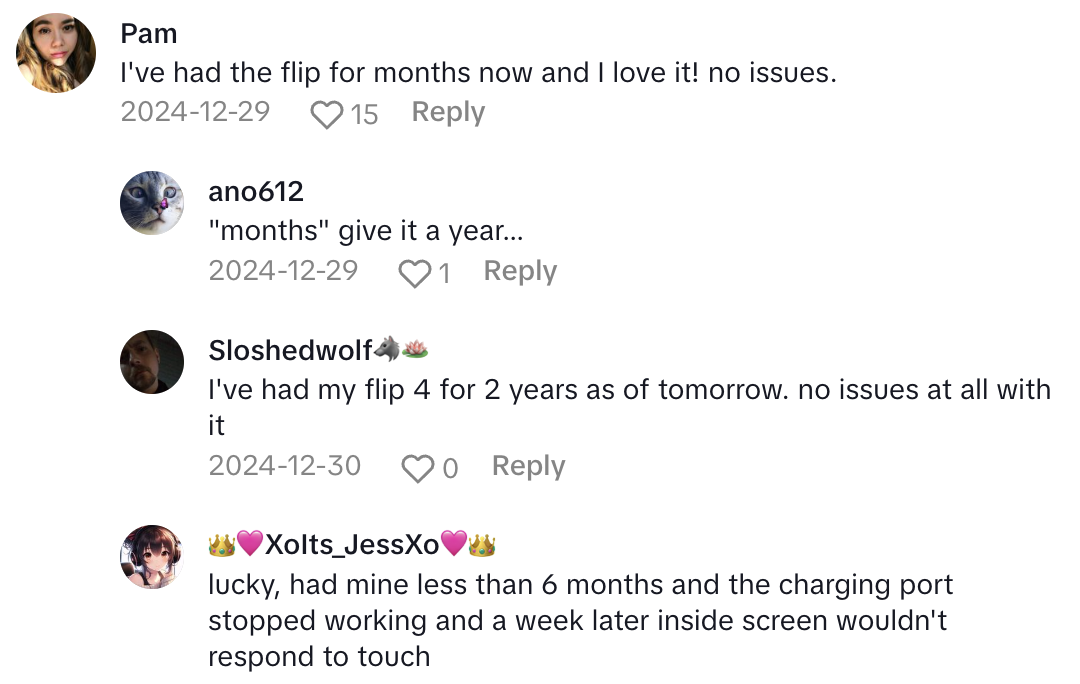Tap XoIts_JessXo's anime avatar
The image size is (1080, 684).
[152, 557]
